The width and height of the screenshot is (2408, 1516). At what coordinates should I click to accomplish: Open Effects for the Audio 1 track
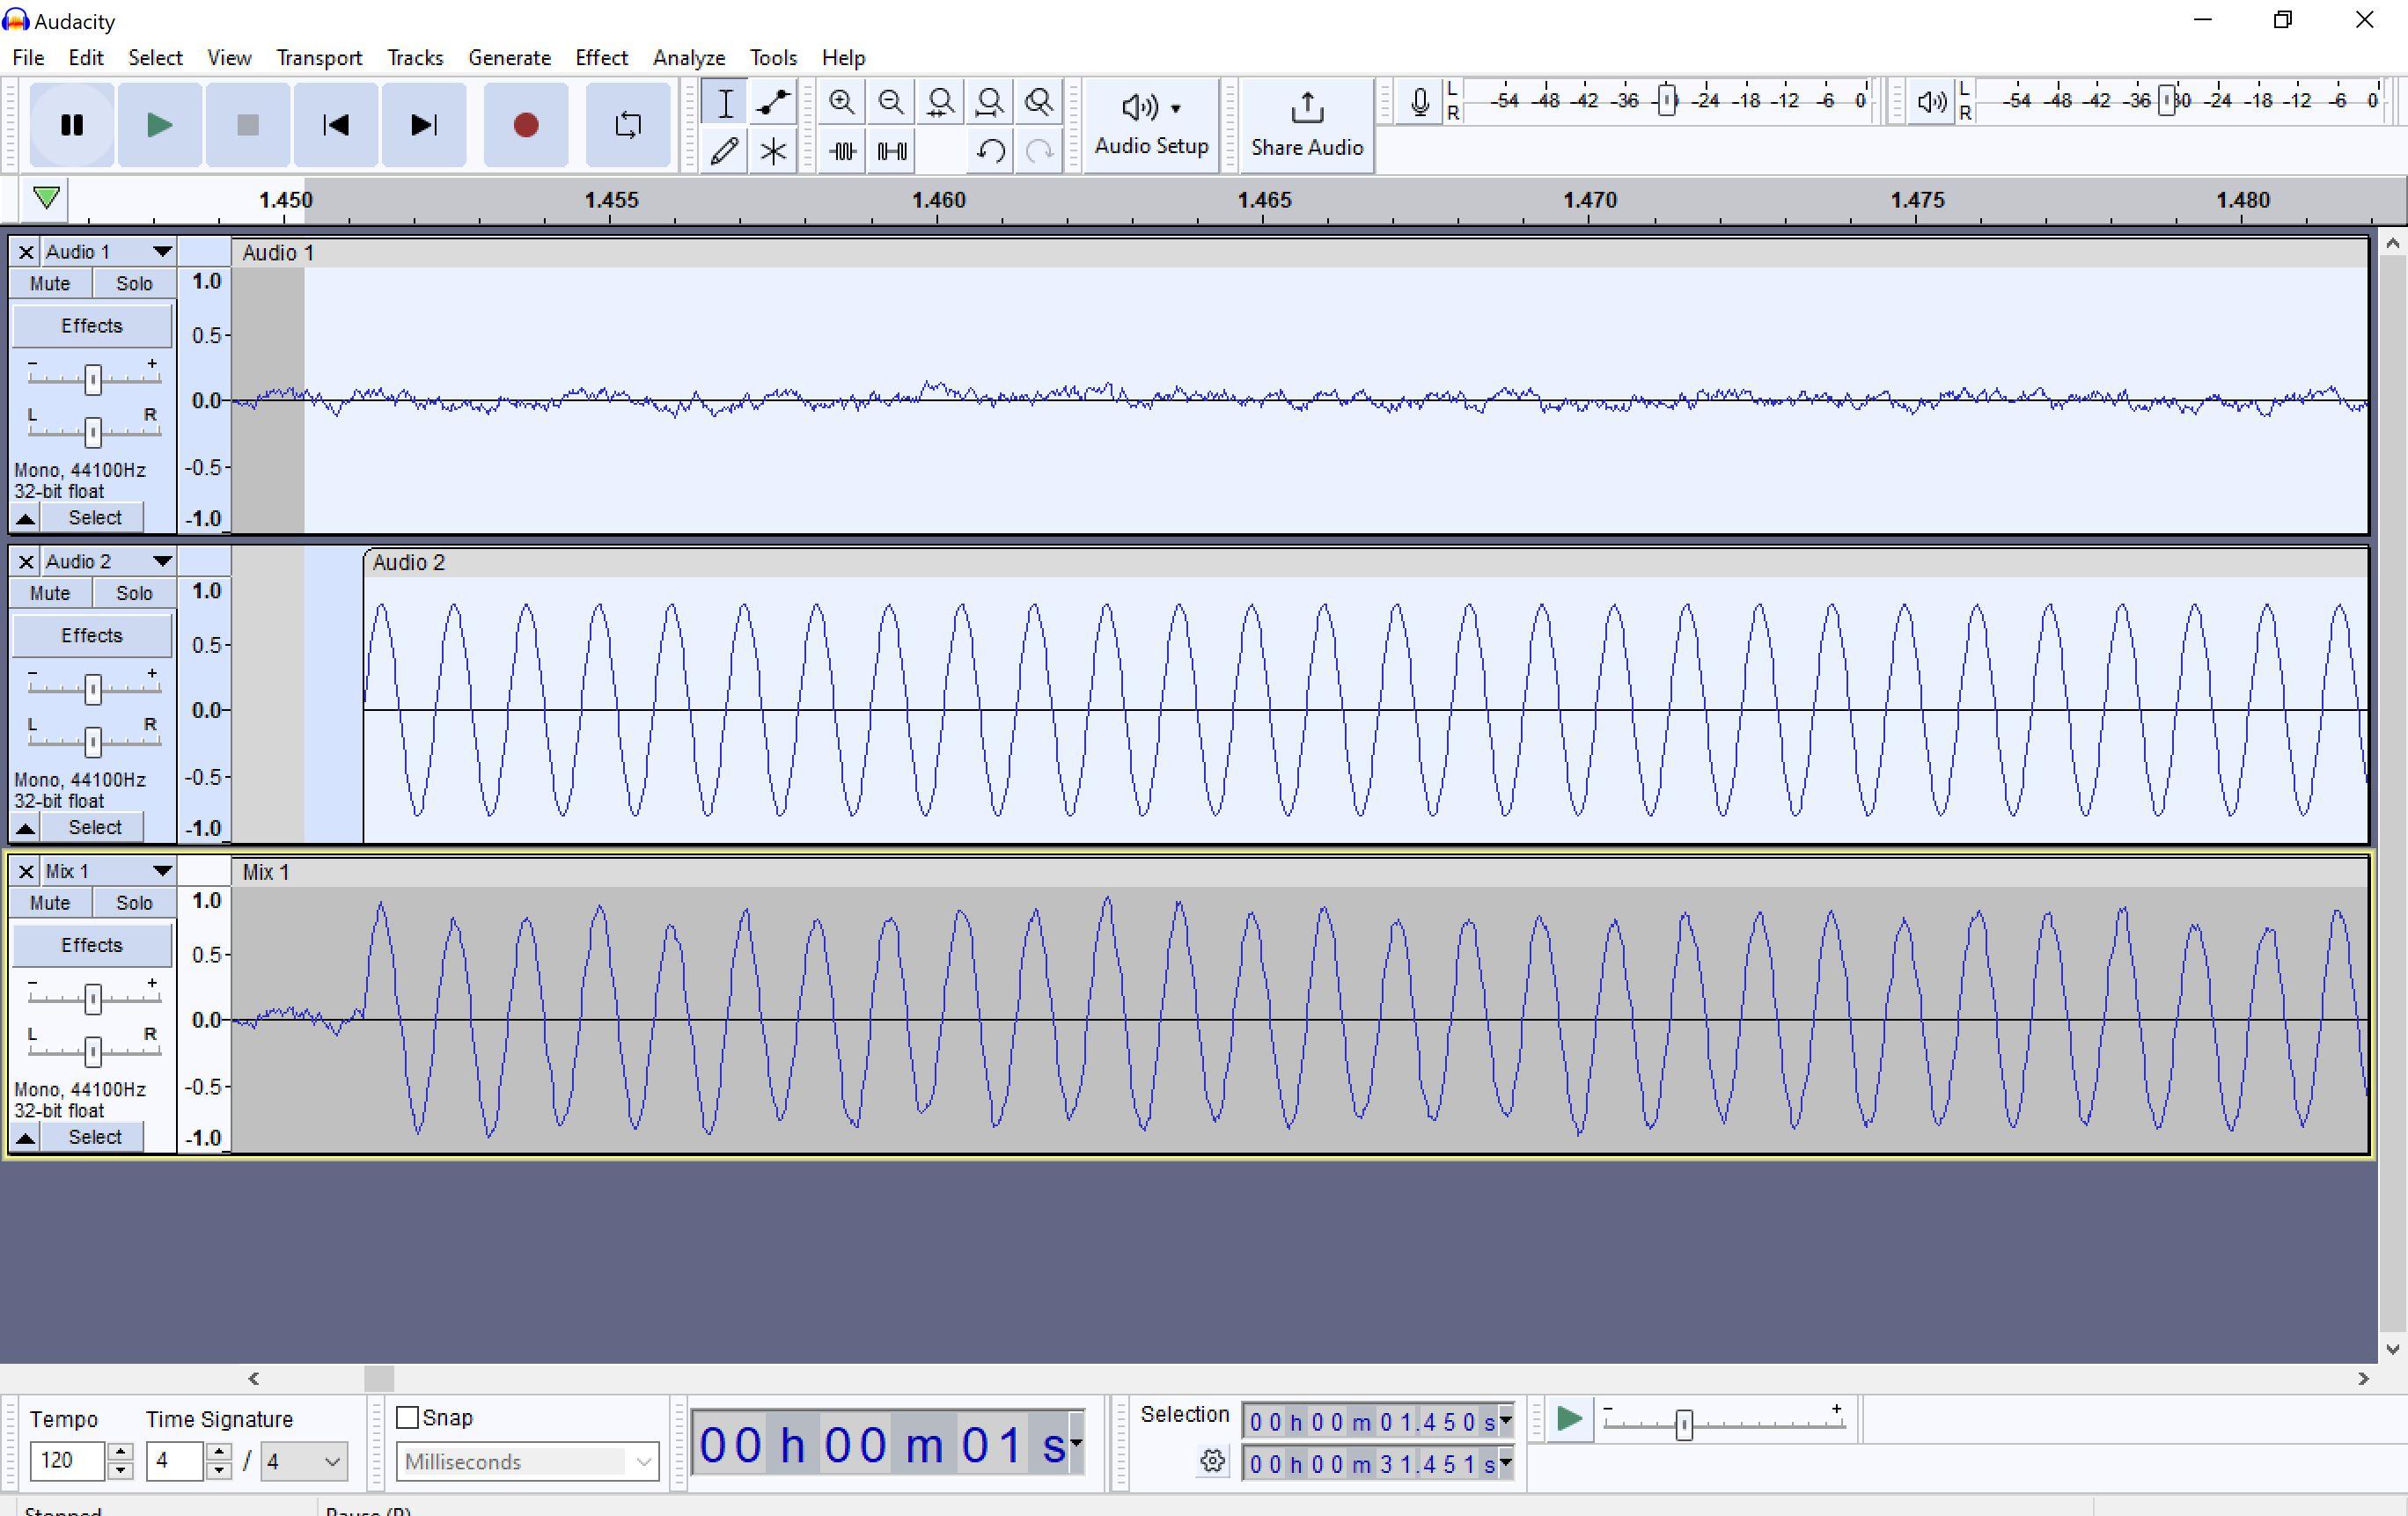coord(91,326)
